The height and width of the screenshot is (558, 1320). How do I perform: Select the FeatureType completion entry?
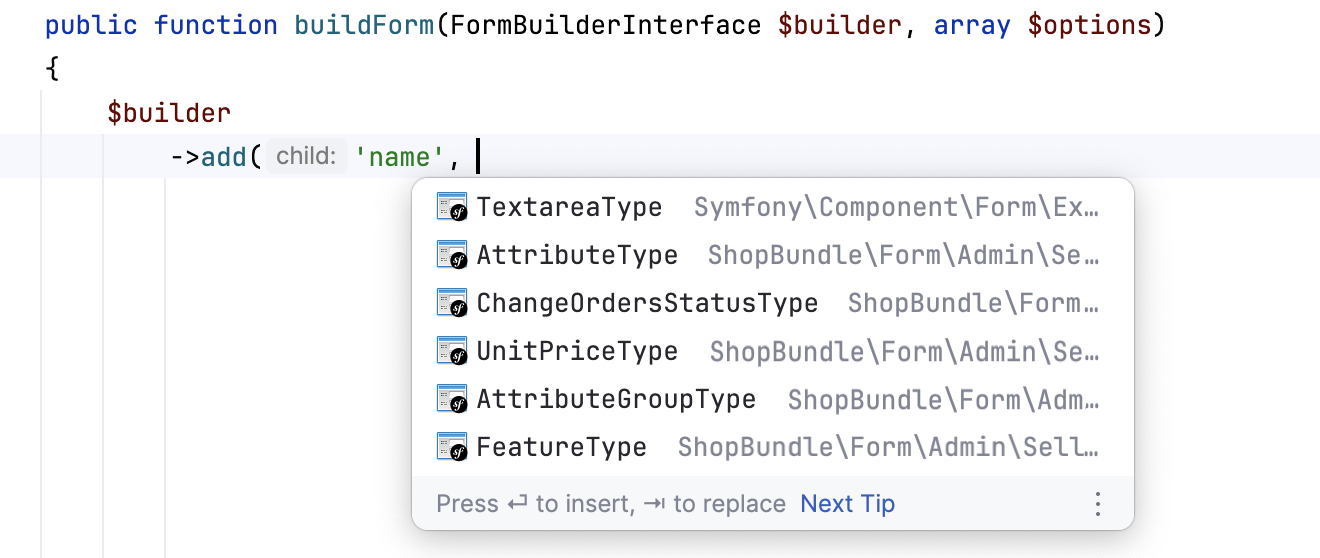coord(561,447)
